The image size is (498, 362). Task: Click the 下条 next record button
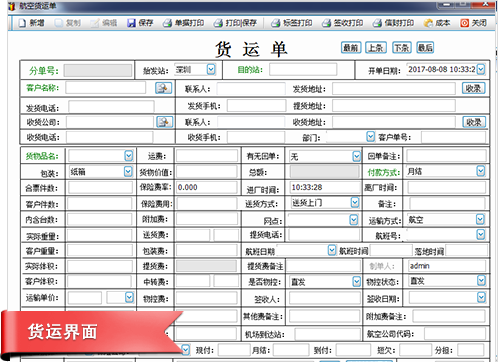(402, 48)
